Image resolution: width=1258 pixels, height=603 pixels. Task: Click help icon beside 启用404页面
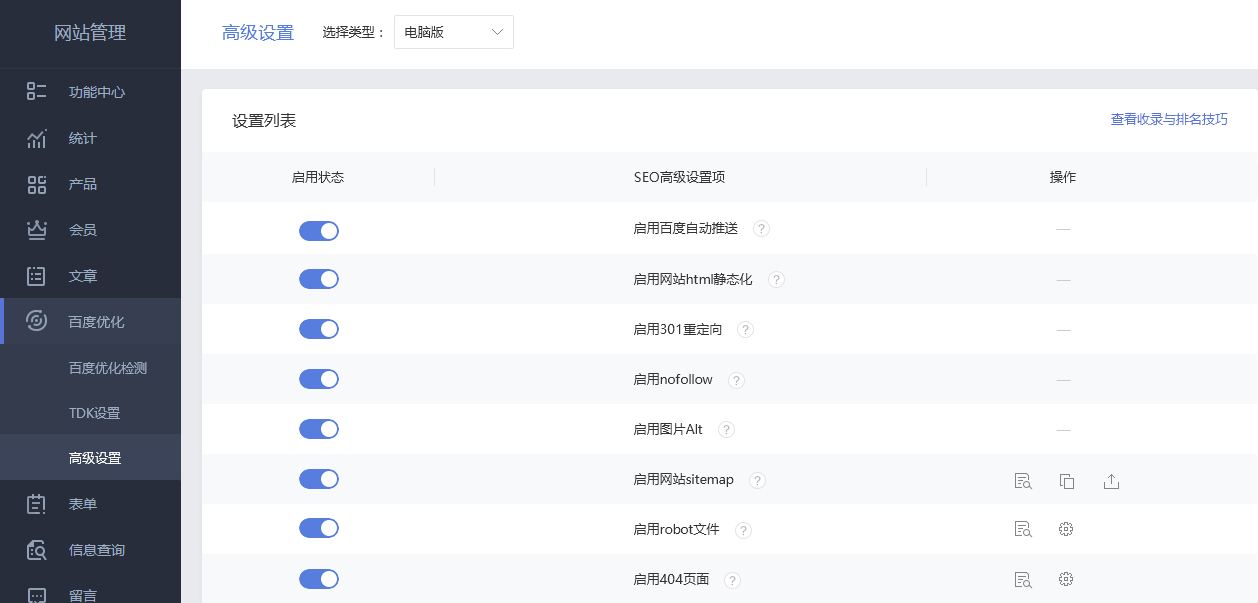pyautogui.click(x=732, y=580)
